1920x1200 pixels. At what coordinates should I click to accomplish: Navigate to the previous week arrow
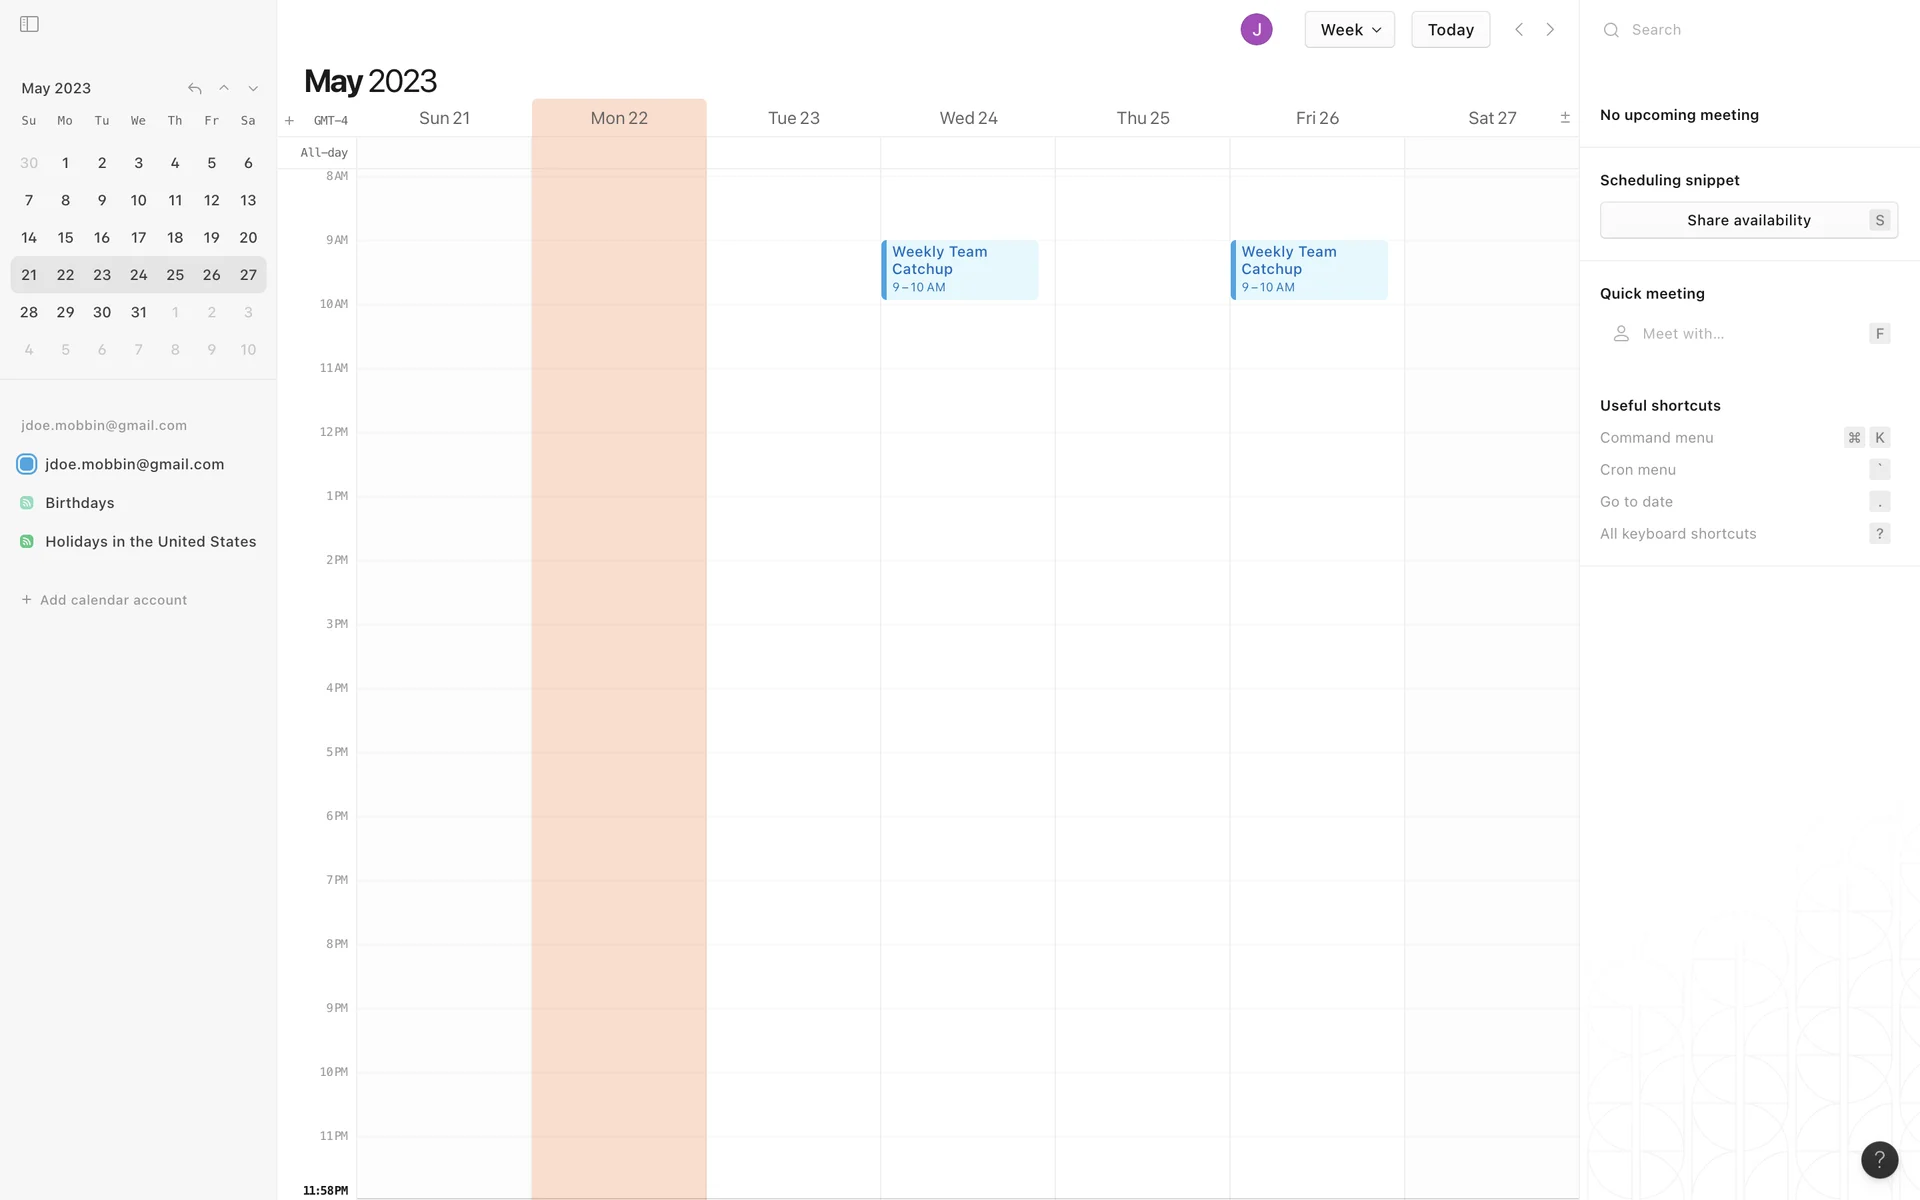(1519, 30)
